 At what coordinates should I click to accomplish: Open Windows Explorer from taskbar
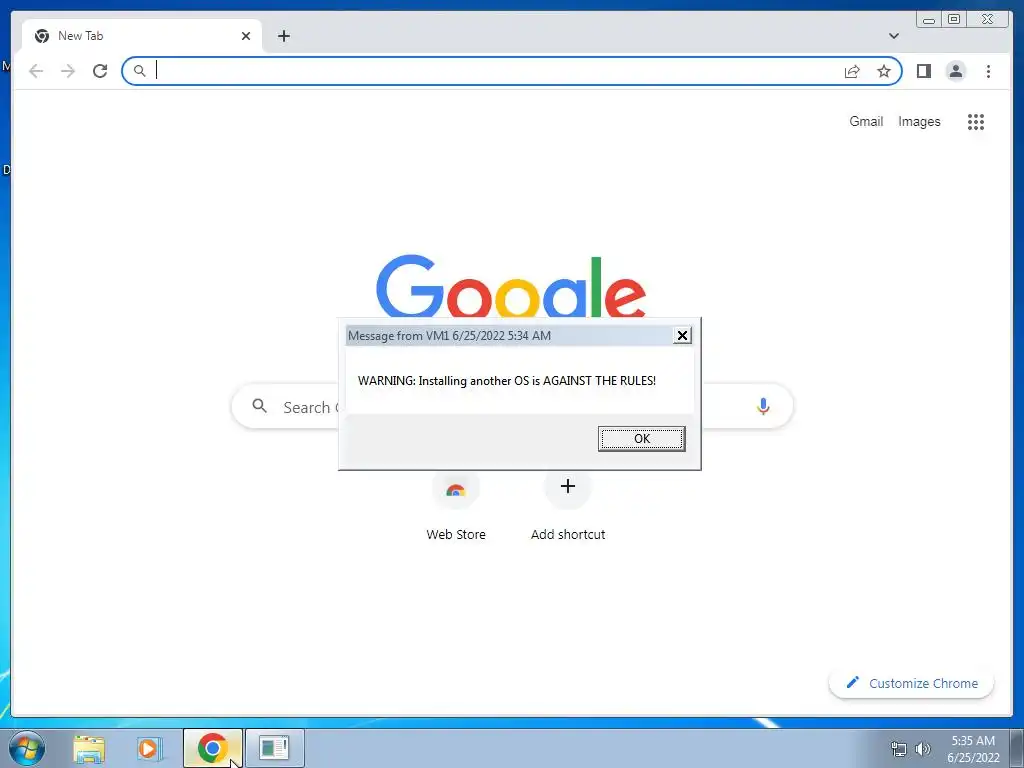click(89, 748)
